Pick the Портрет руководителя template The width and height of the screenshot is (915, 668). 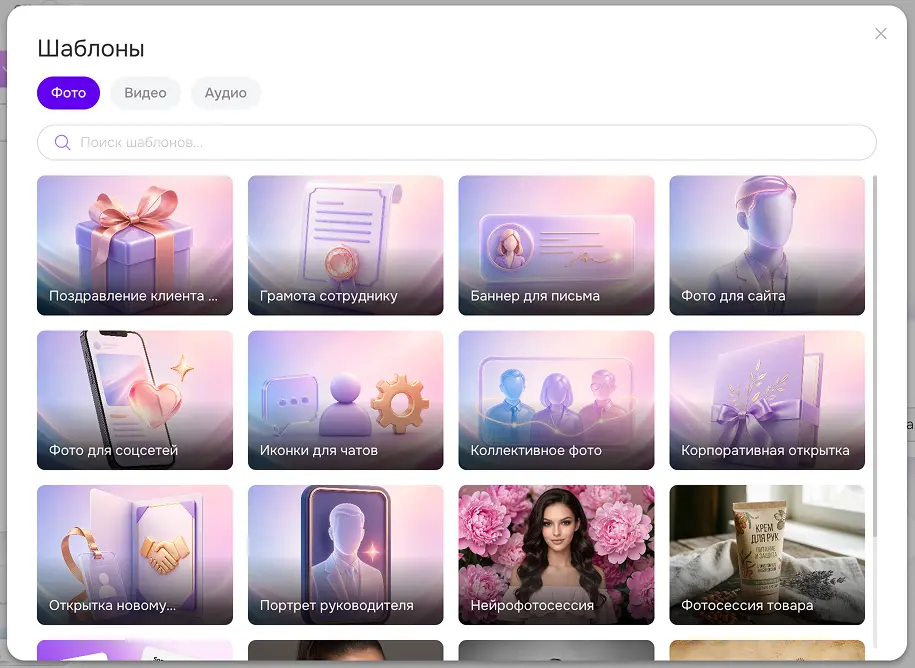(345, 555)
